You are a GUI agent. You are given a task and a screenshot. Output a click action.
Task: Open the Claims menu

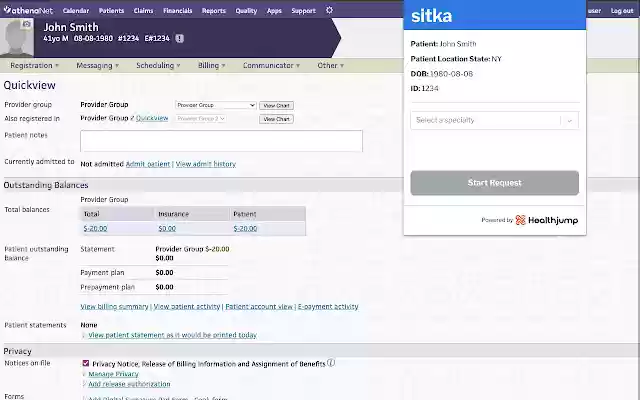click(x=143, y=11)
